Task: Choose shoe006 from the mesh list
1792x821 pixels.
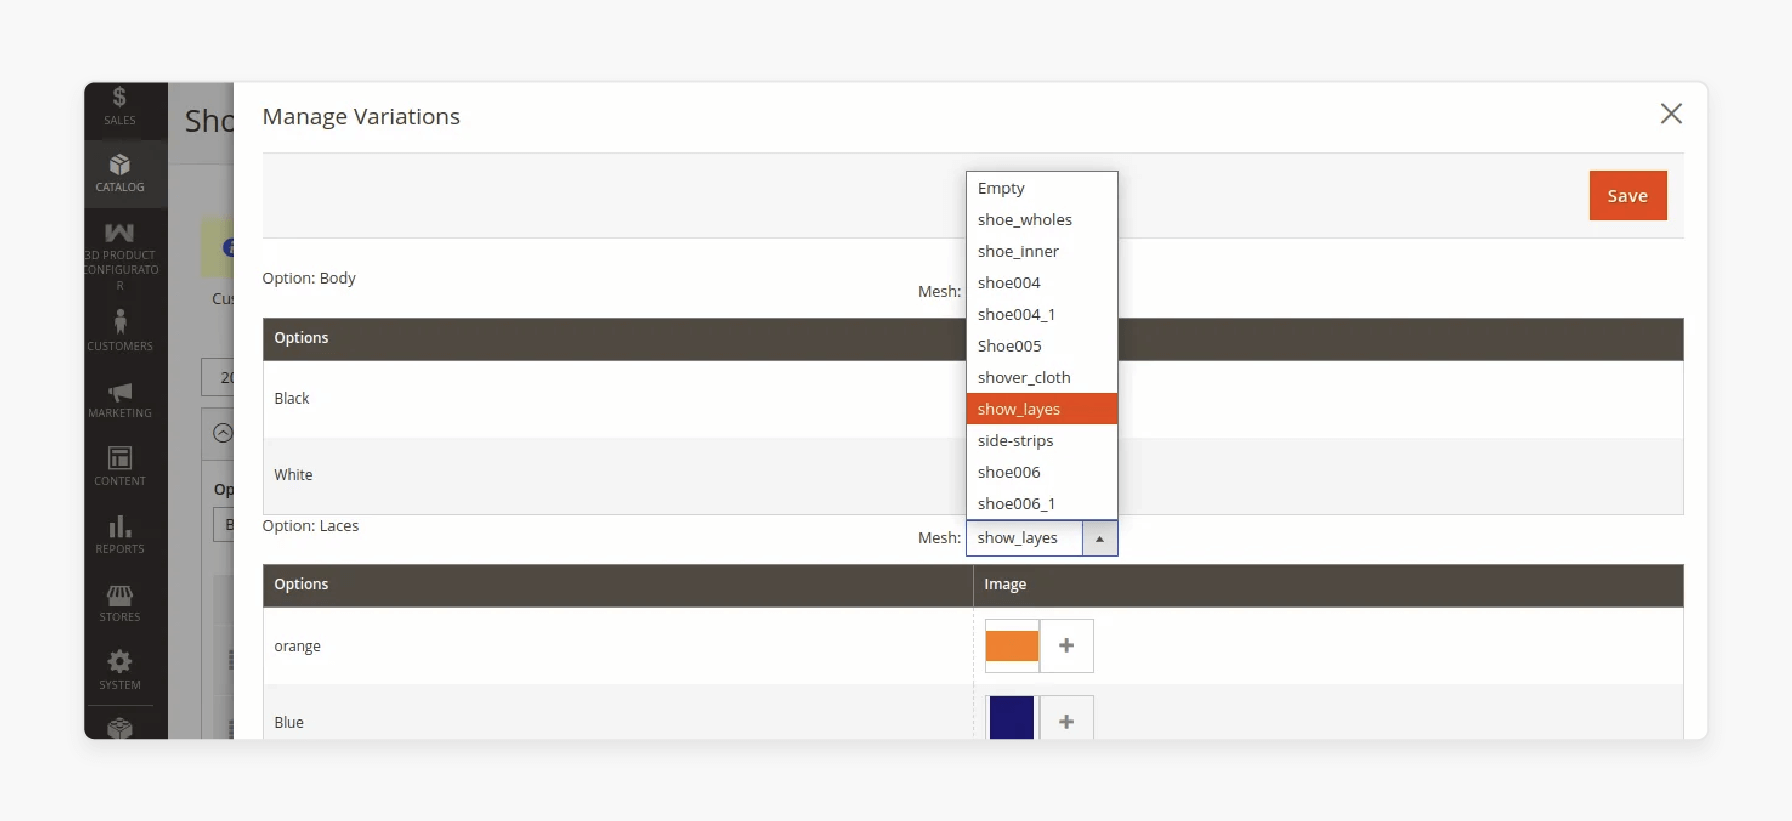Action: coord(1042,472)
